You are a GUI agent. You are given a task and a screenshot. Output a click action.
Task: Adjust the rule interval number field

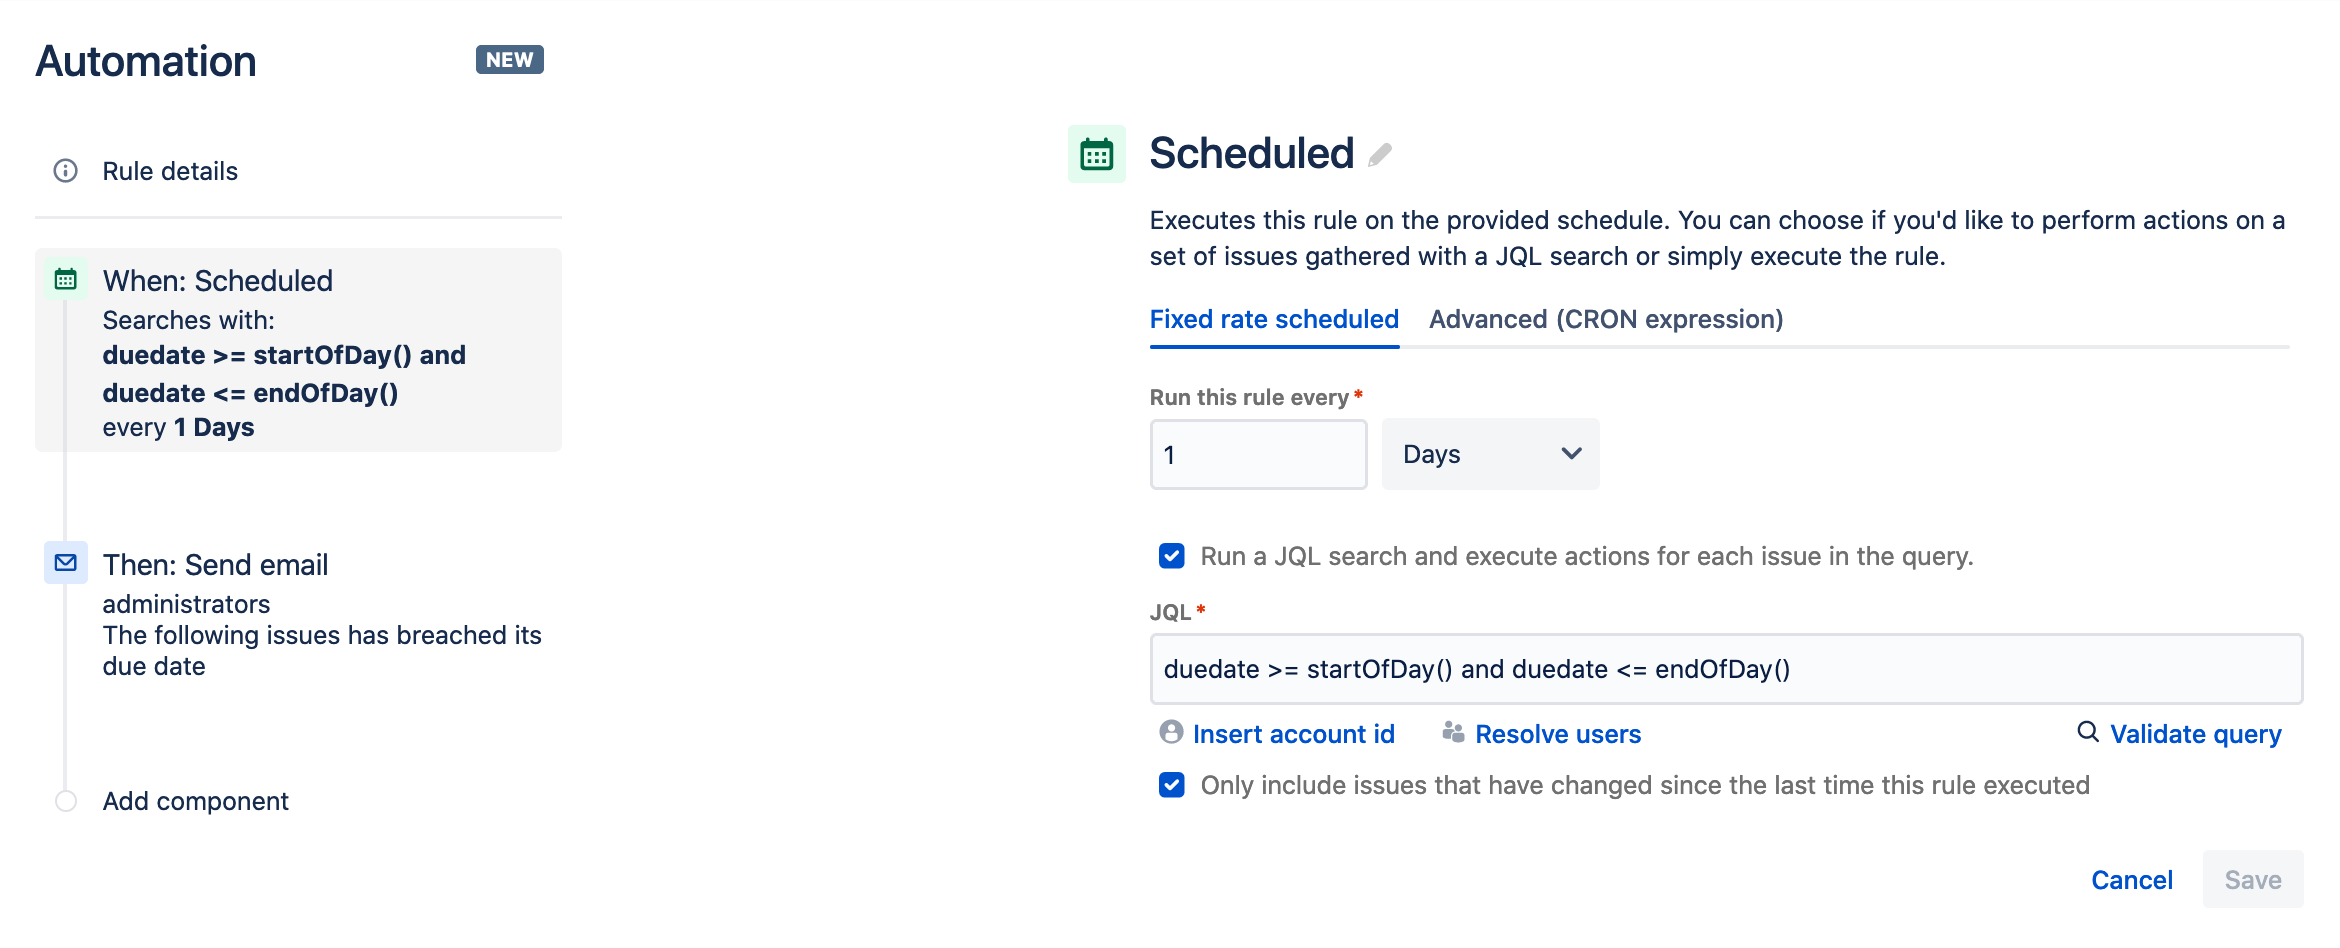(1258, 454)
